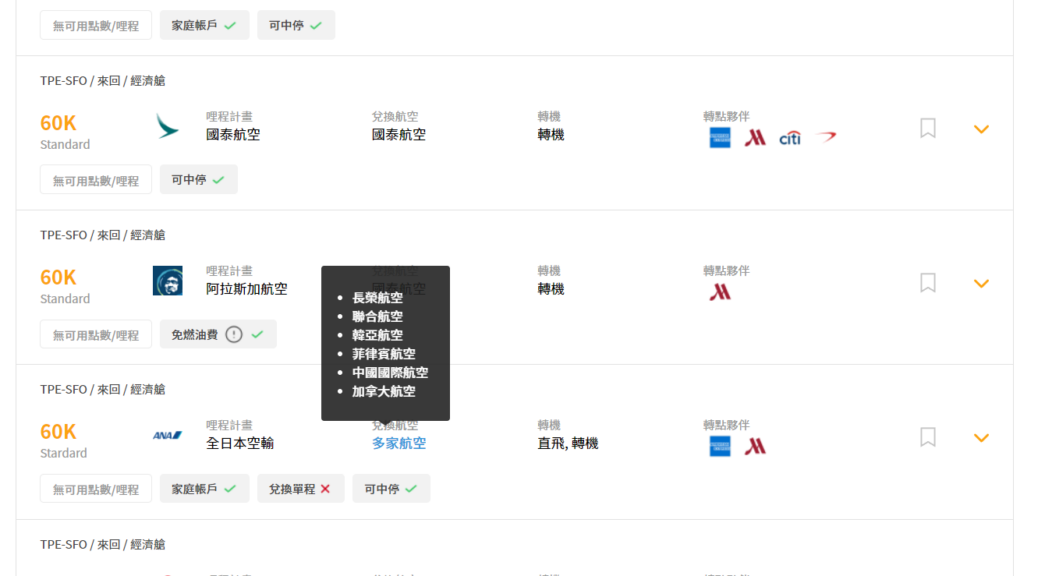
Task: Click the 60K price in 阿拉斯加航空 row
Action: pyautogui.click(x=58, y=277)
